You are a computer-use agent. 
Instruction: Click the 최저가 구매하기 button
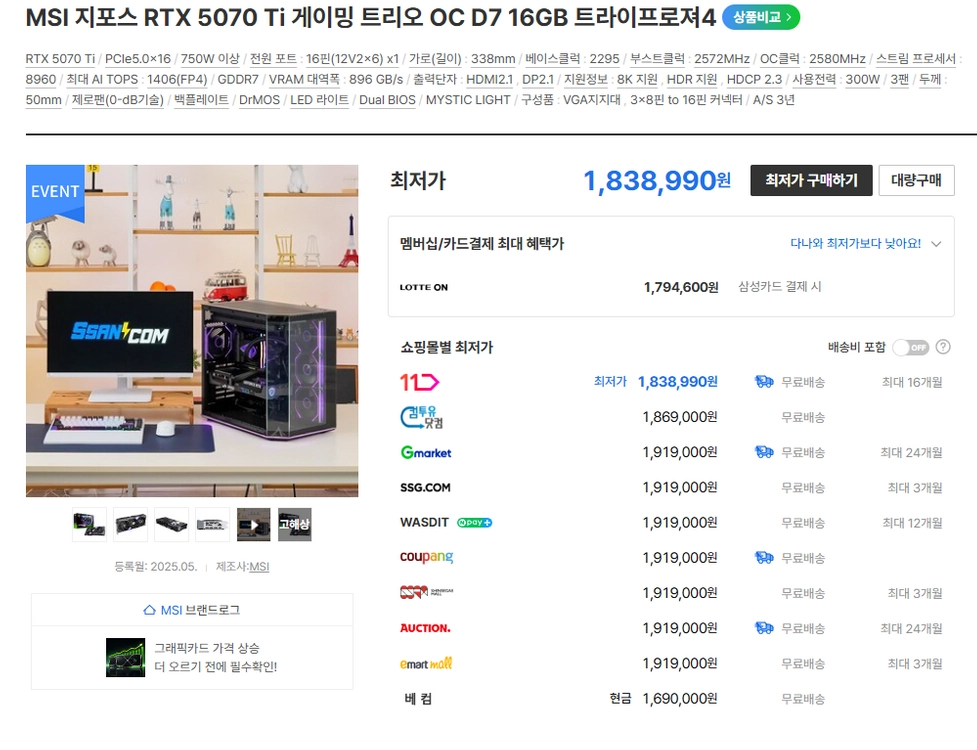811,181
